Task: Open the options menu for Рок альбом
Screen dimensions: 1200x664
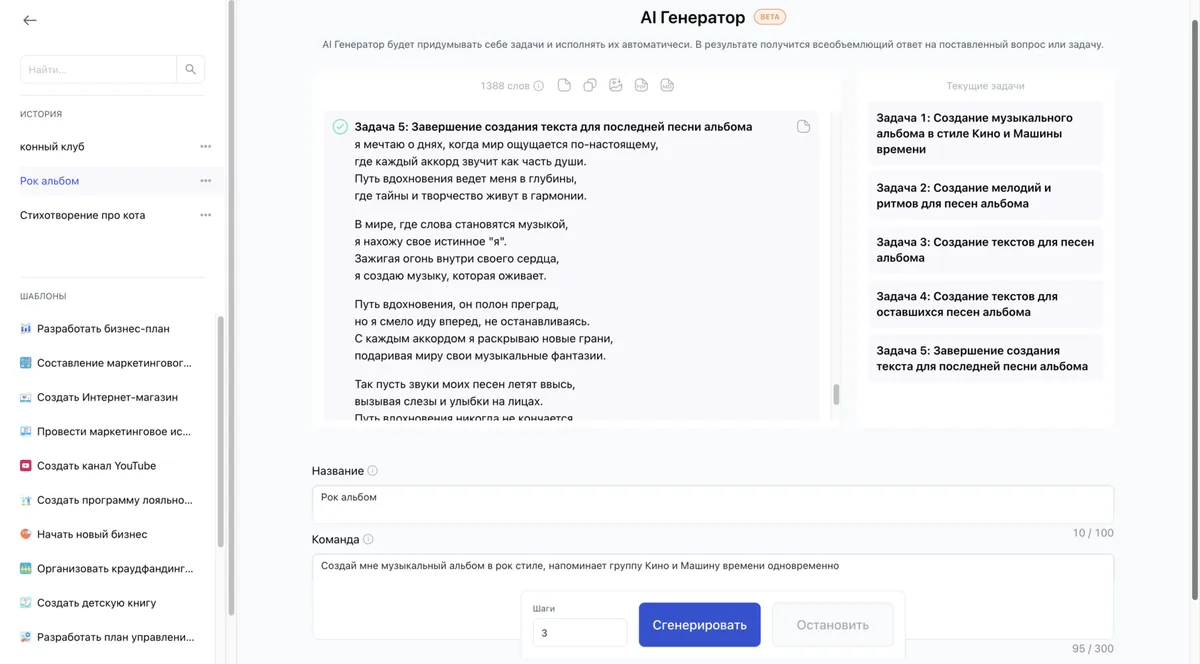Action: pyautogui.click(x=206, y=180)
